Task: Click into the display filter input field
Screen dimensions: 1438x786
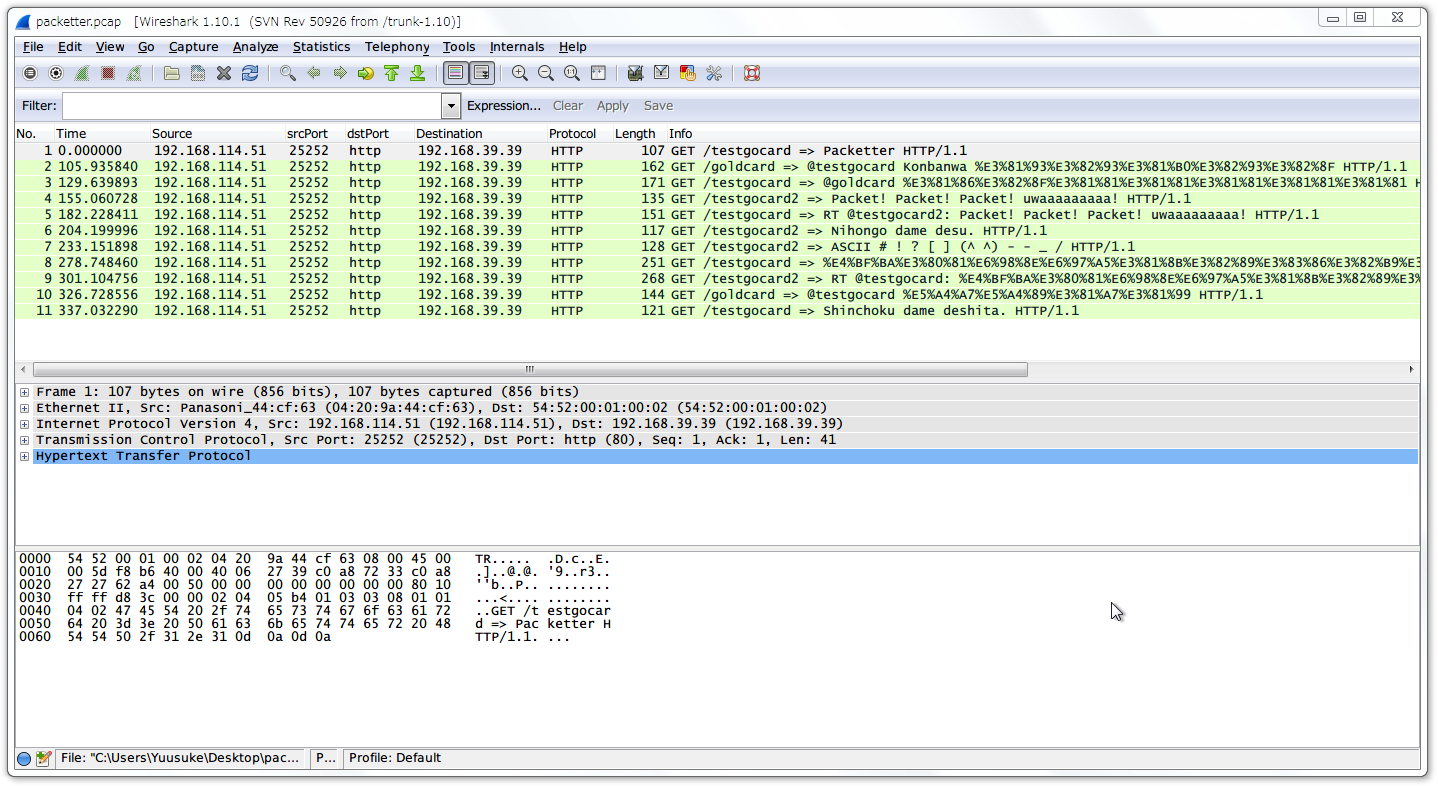Action: click(252, 106)
